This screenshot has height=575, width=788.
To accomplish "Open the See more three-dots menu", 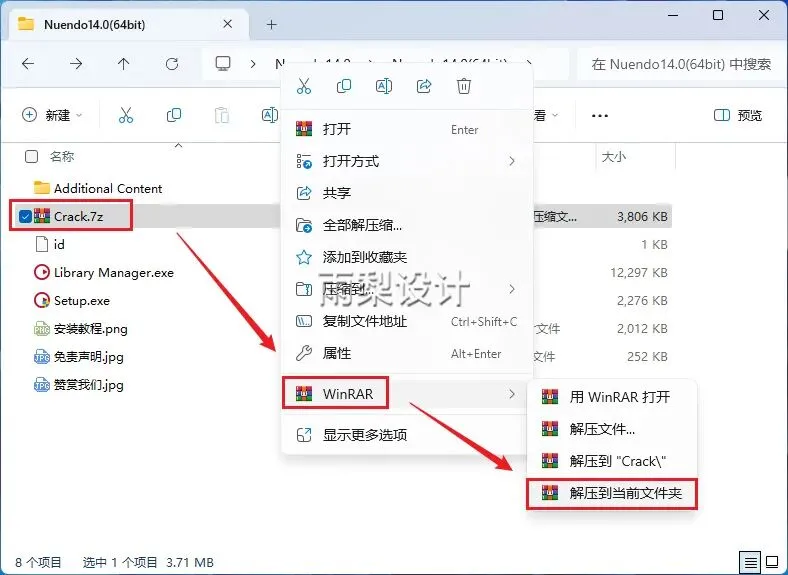I will click(x=600, y=116).
